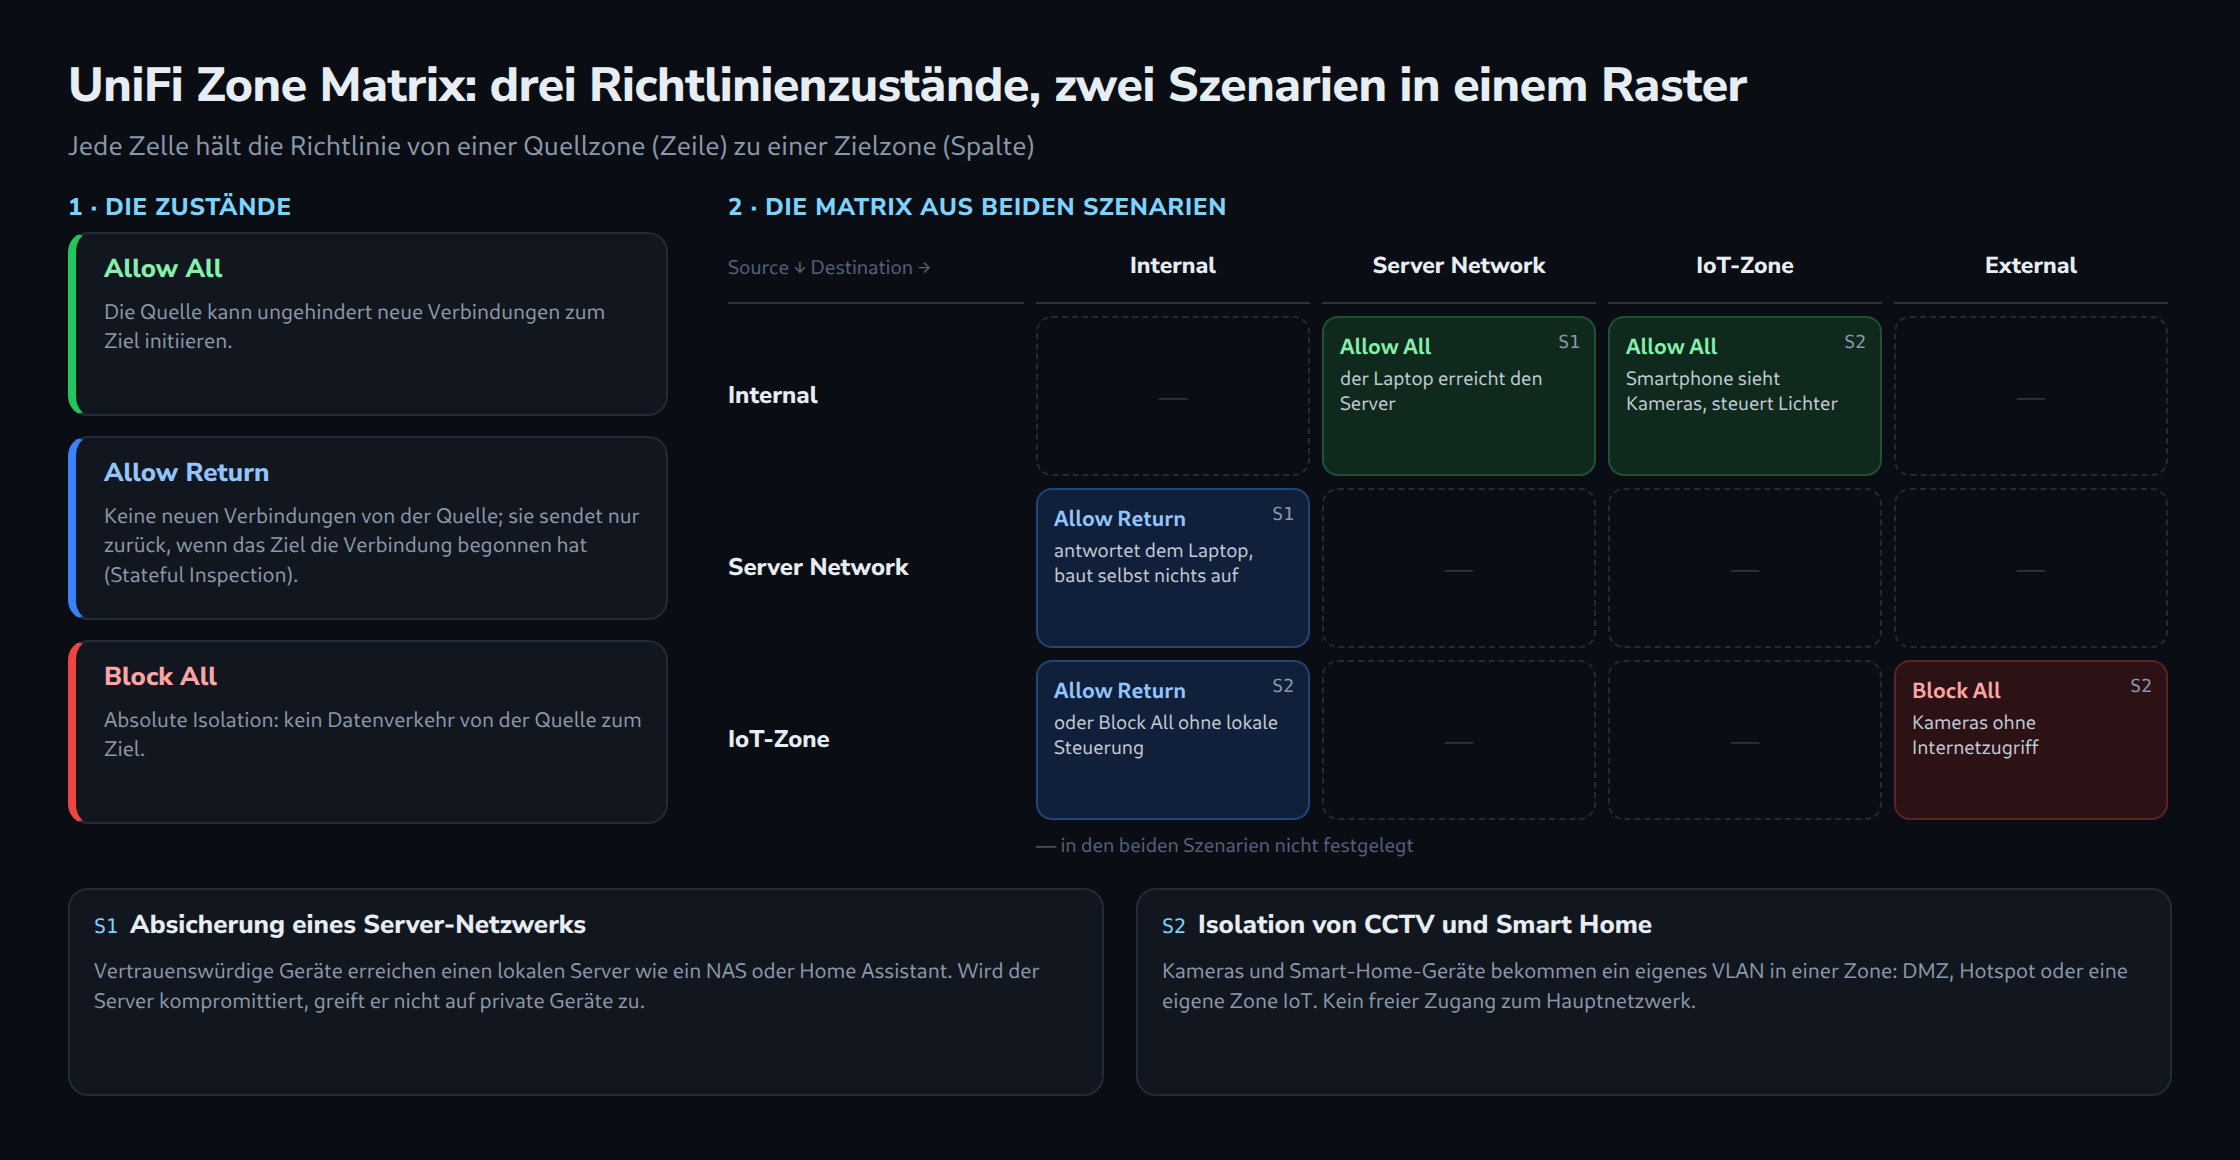Click the Internal column header
Screen dimensions: 2240x1160
(1172, 266)
